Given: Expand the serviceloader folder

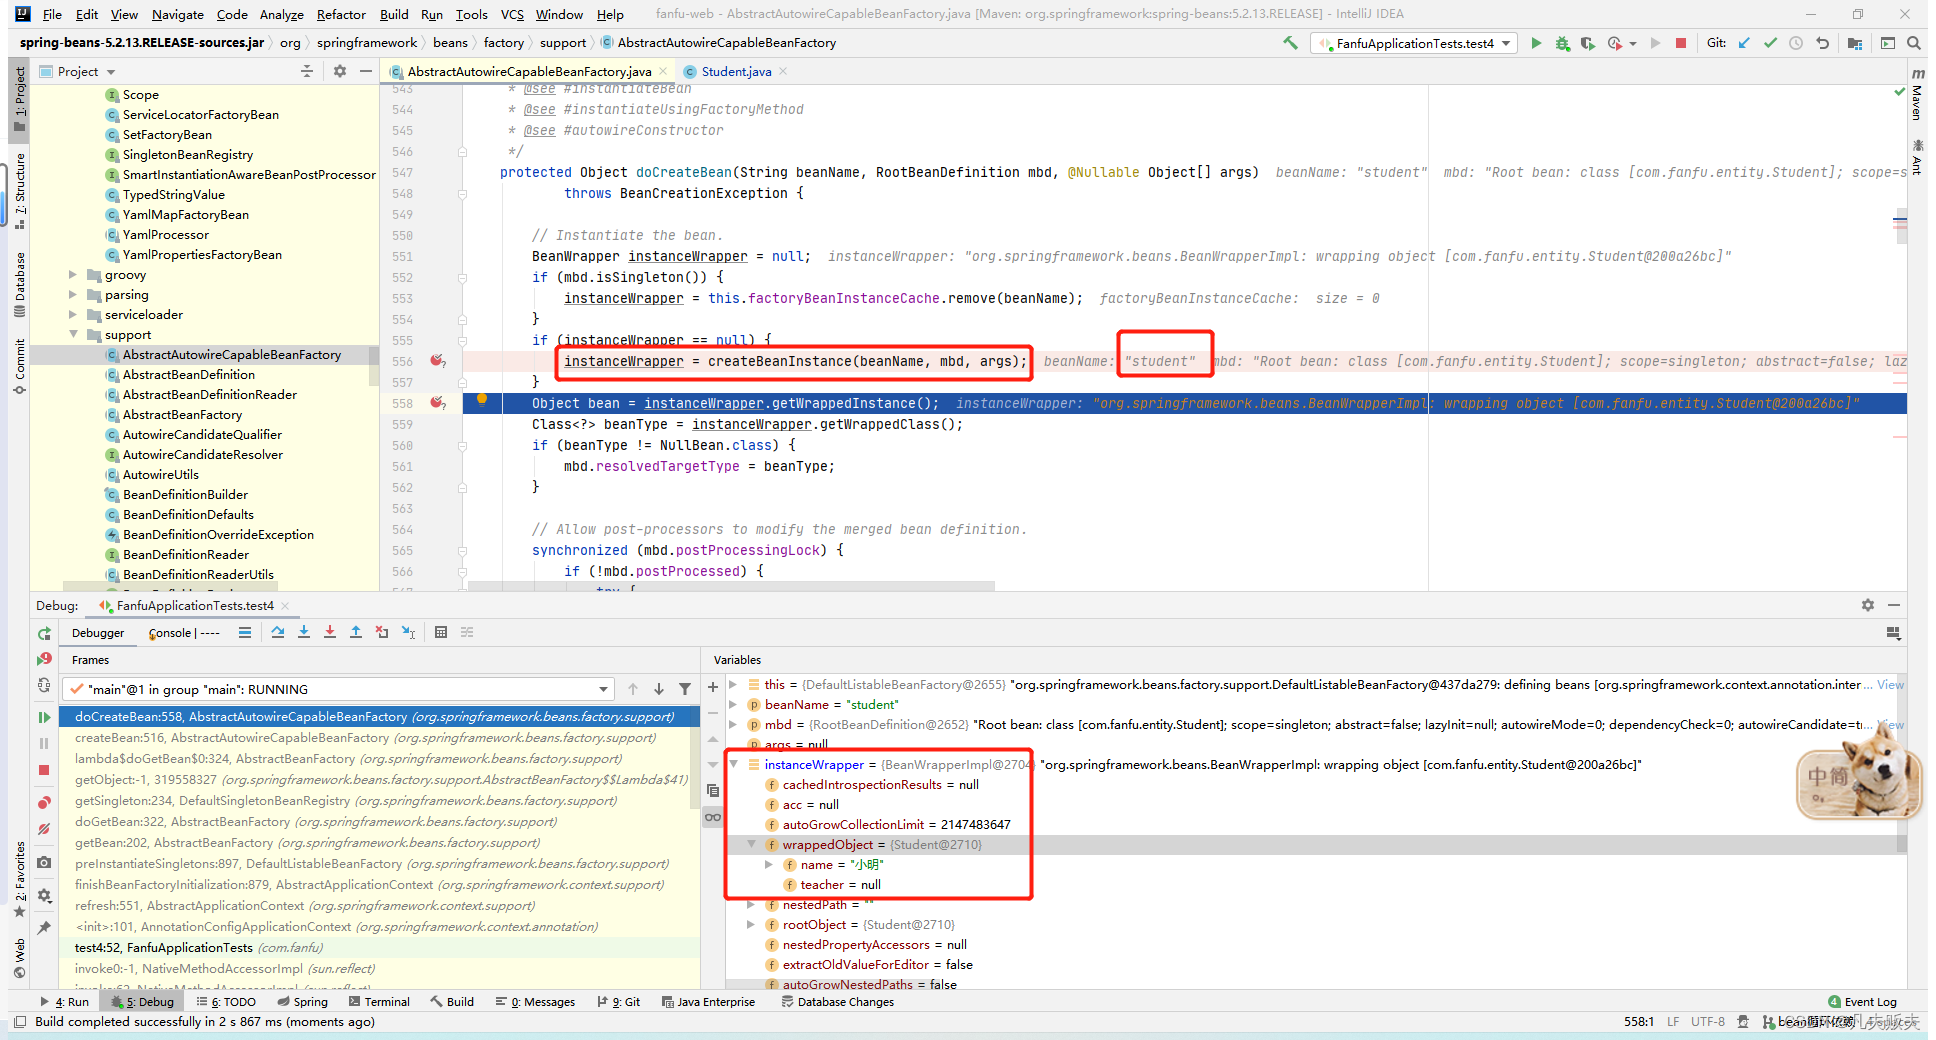Looking at the screenshot, I should (73, 314).
